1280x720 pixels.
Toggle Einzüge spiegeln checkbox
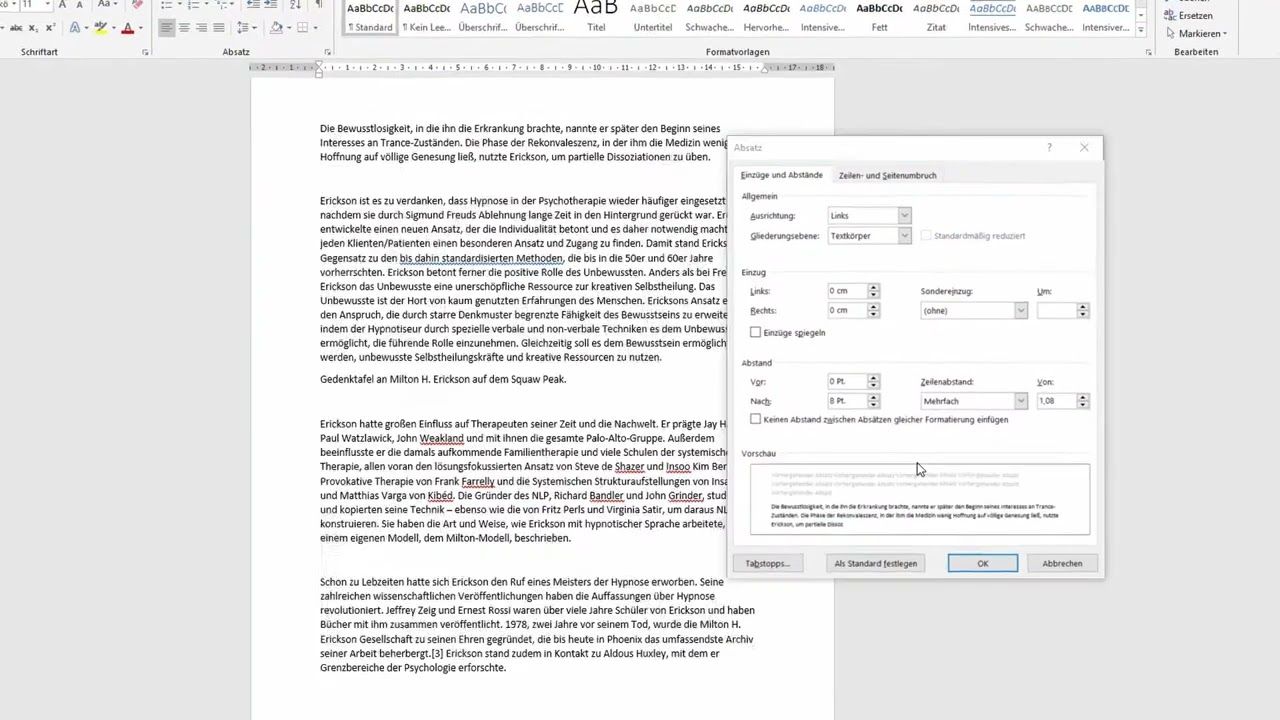click(x=755, y=332)
